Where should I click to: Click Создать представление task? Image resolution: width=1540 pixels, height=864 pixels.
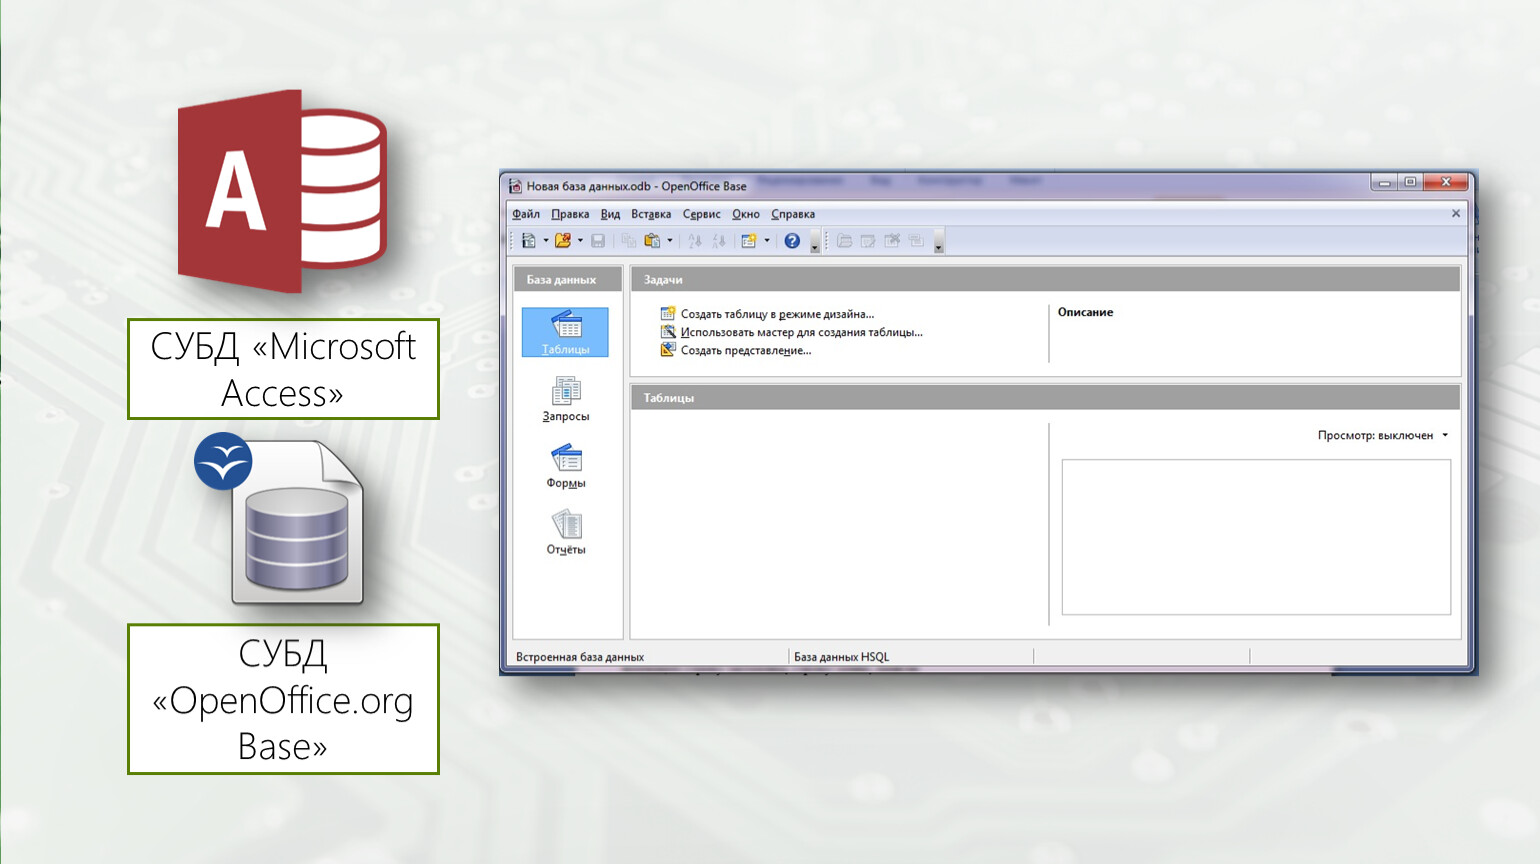[746, 350]
